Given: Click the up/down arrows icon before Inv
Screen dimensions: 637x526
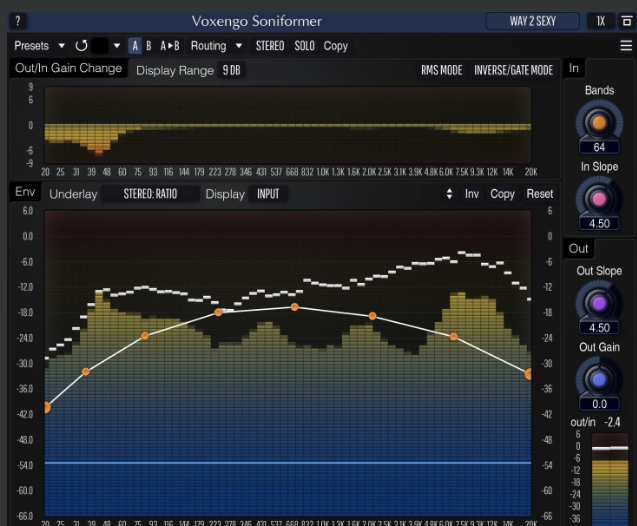Looking at the screenshot, I should 449,194.
